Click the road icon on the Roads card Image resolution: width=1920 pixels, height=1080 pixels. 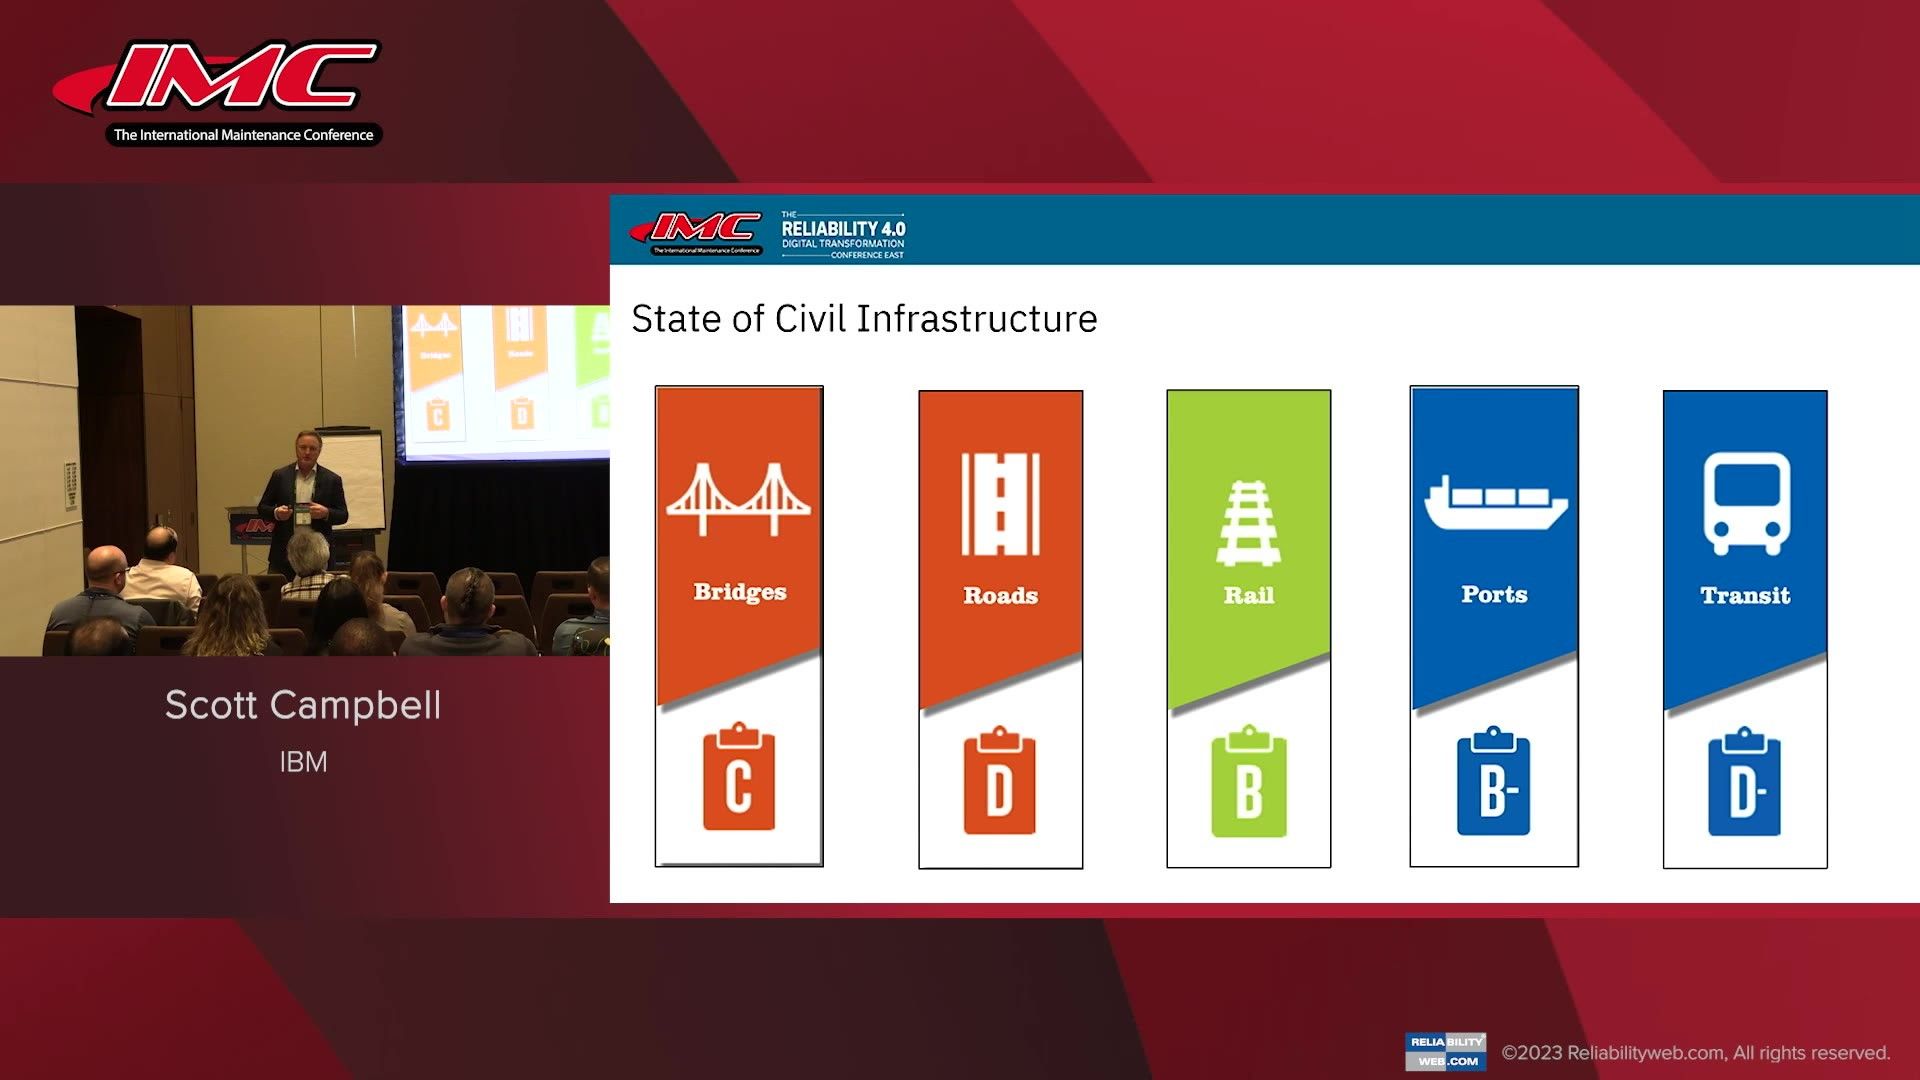[x=1000, y=504]
